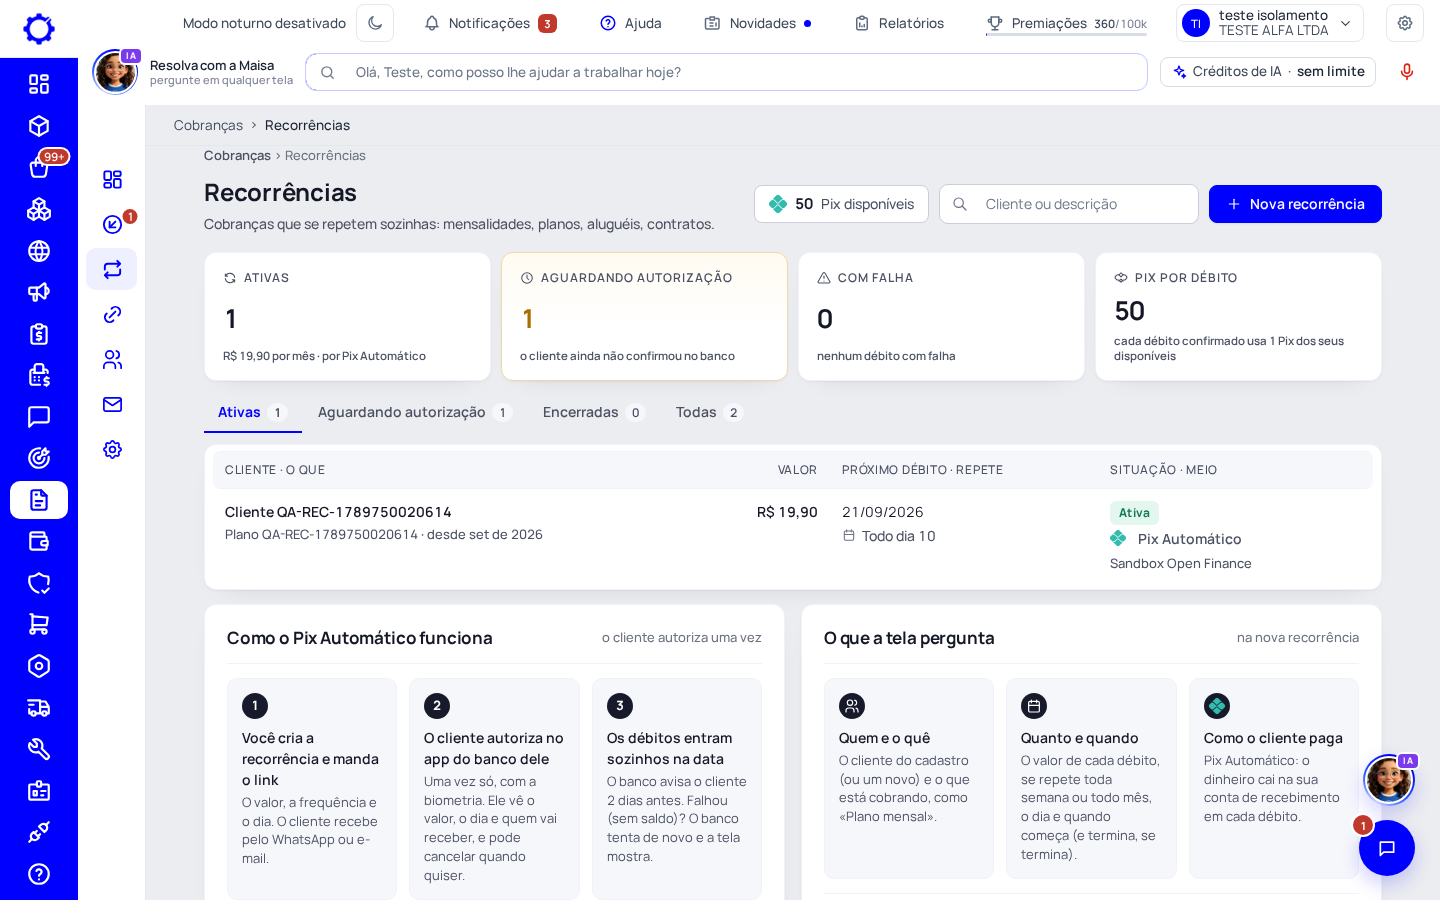Open the Créditos de IA indicator

click(x=1268, y=72)
